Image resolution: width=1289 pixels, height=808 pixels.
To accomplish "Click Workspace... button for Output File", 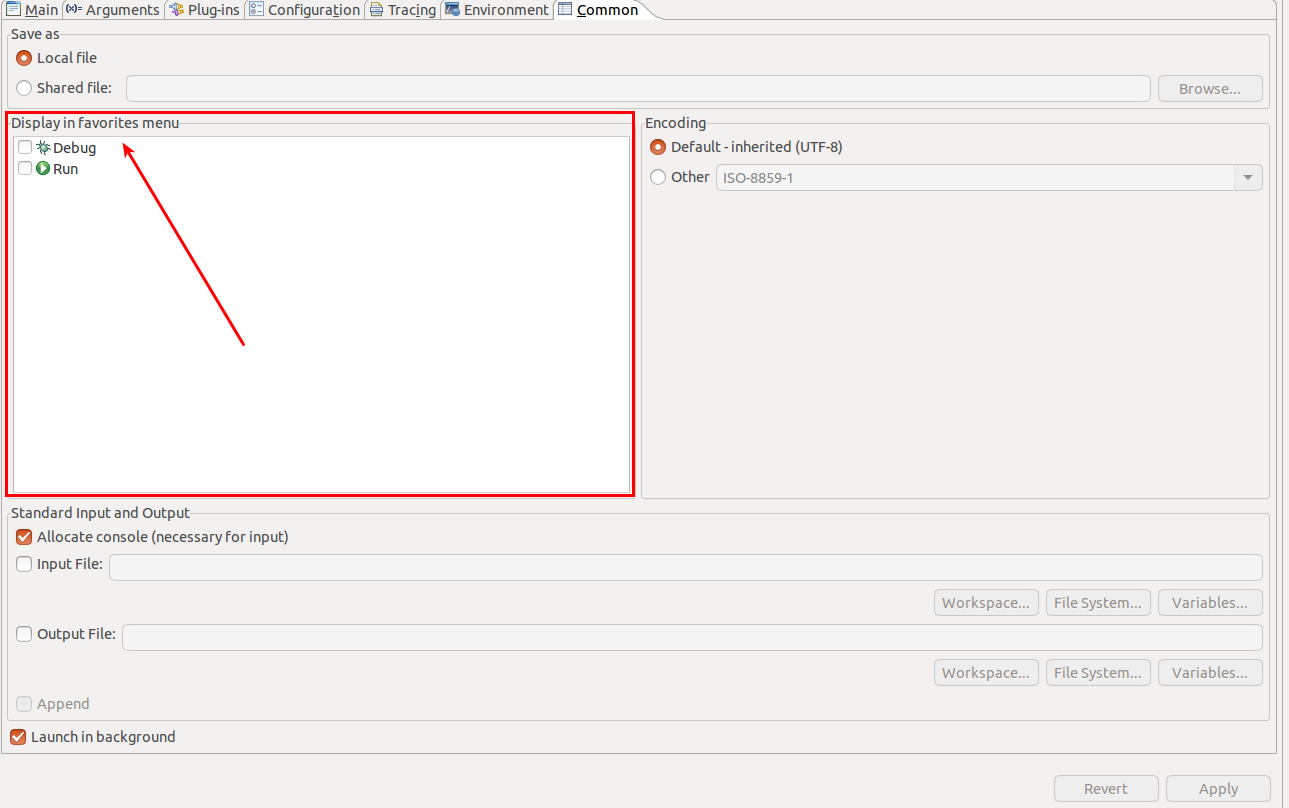I will (x=986, y=673).
